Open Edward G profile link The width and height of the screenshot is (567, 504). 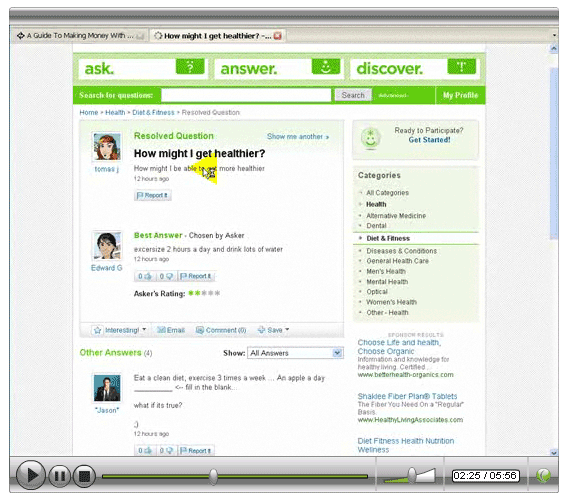coord(107,268)
